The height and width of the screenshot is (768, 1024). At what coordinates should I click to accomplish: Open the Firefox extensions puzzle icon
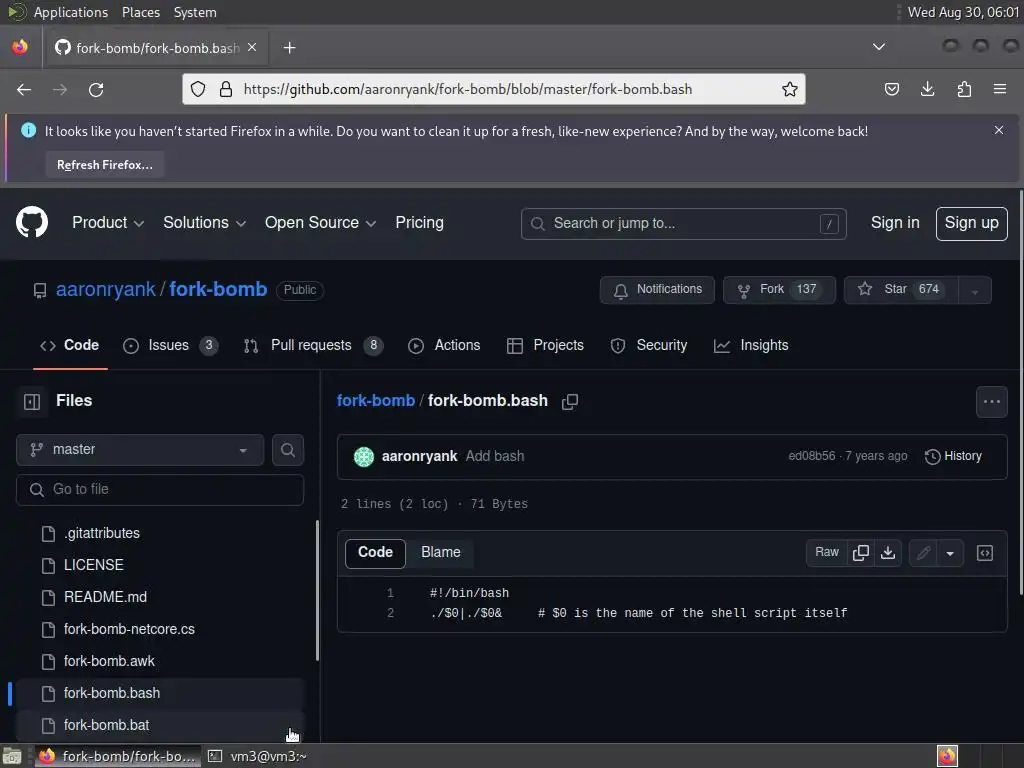pyautogui.click(x=964, y=89)
